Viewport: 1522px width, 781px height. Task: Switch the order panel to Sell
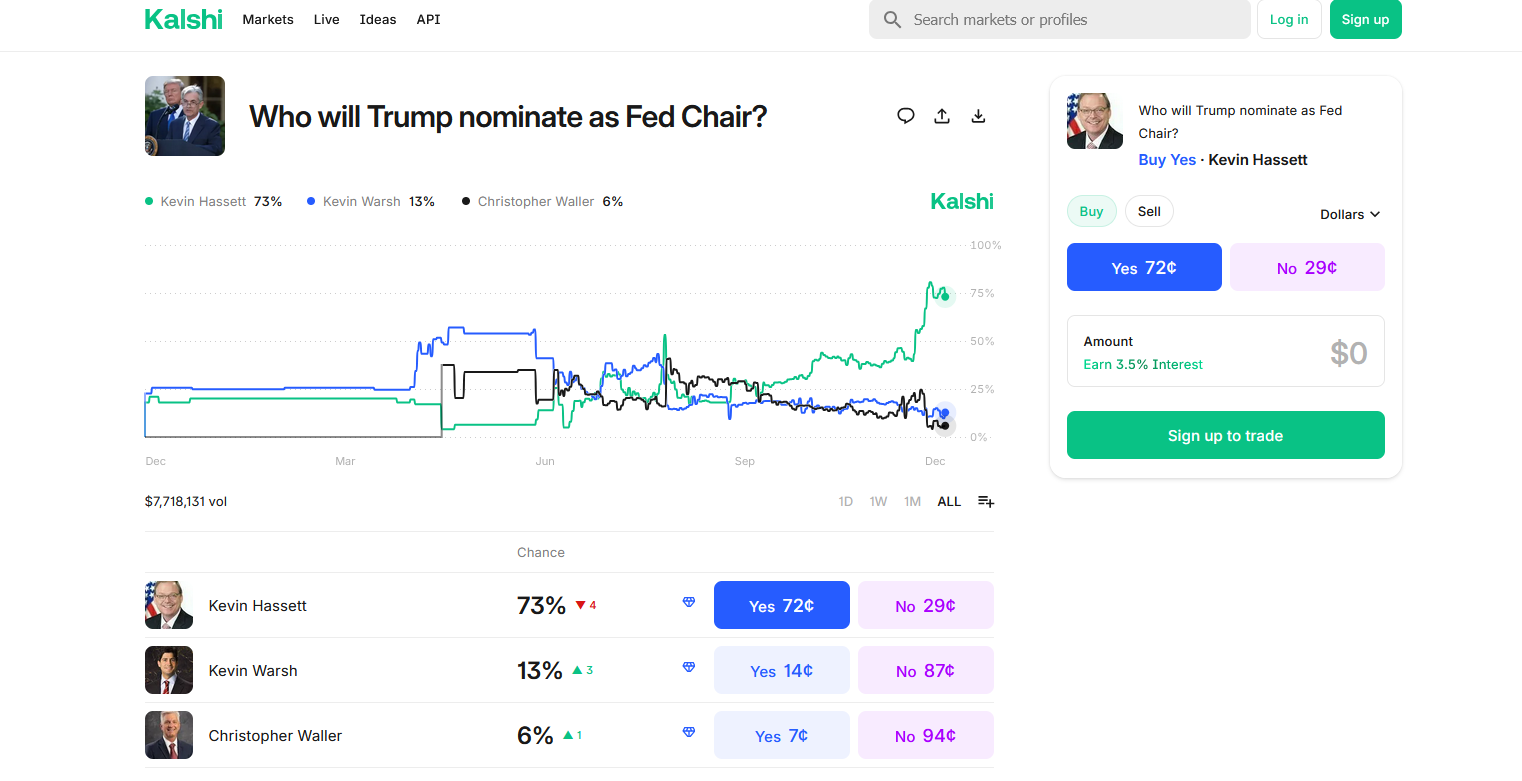click(1148, 211)
